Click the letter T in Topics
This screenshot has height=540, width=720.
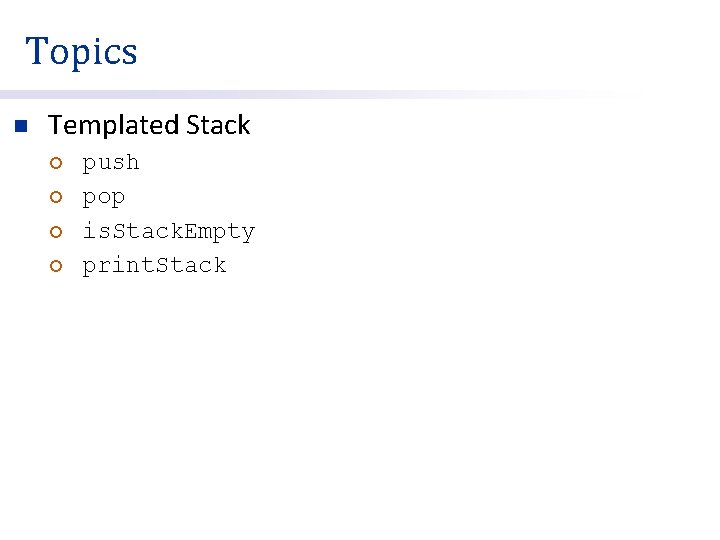point(36,51)
